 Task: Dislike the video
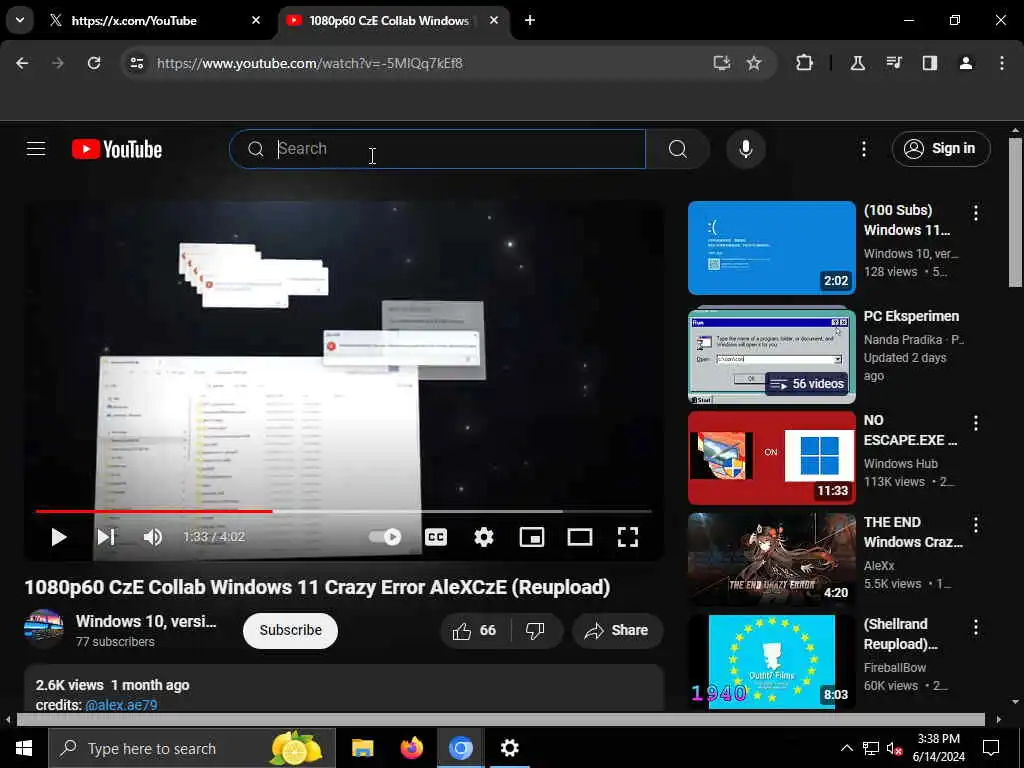(536, 631)
